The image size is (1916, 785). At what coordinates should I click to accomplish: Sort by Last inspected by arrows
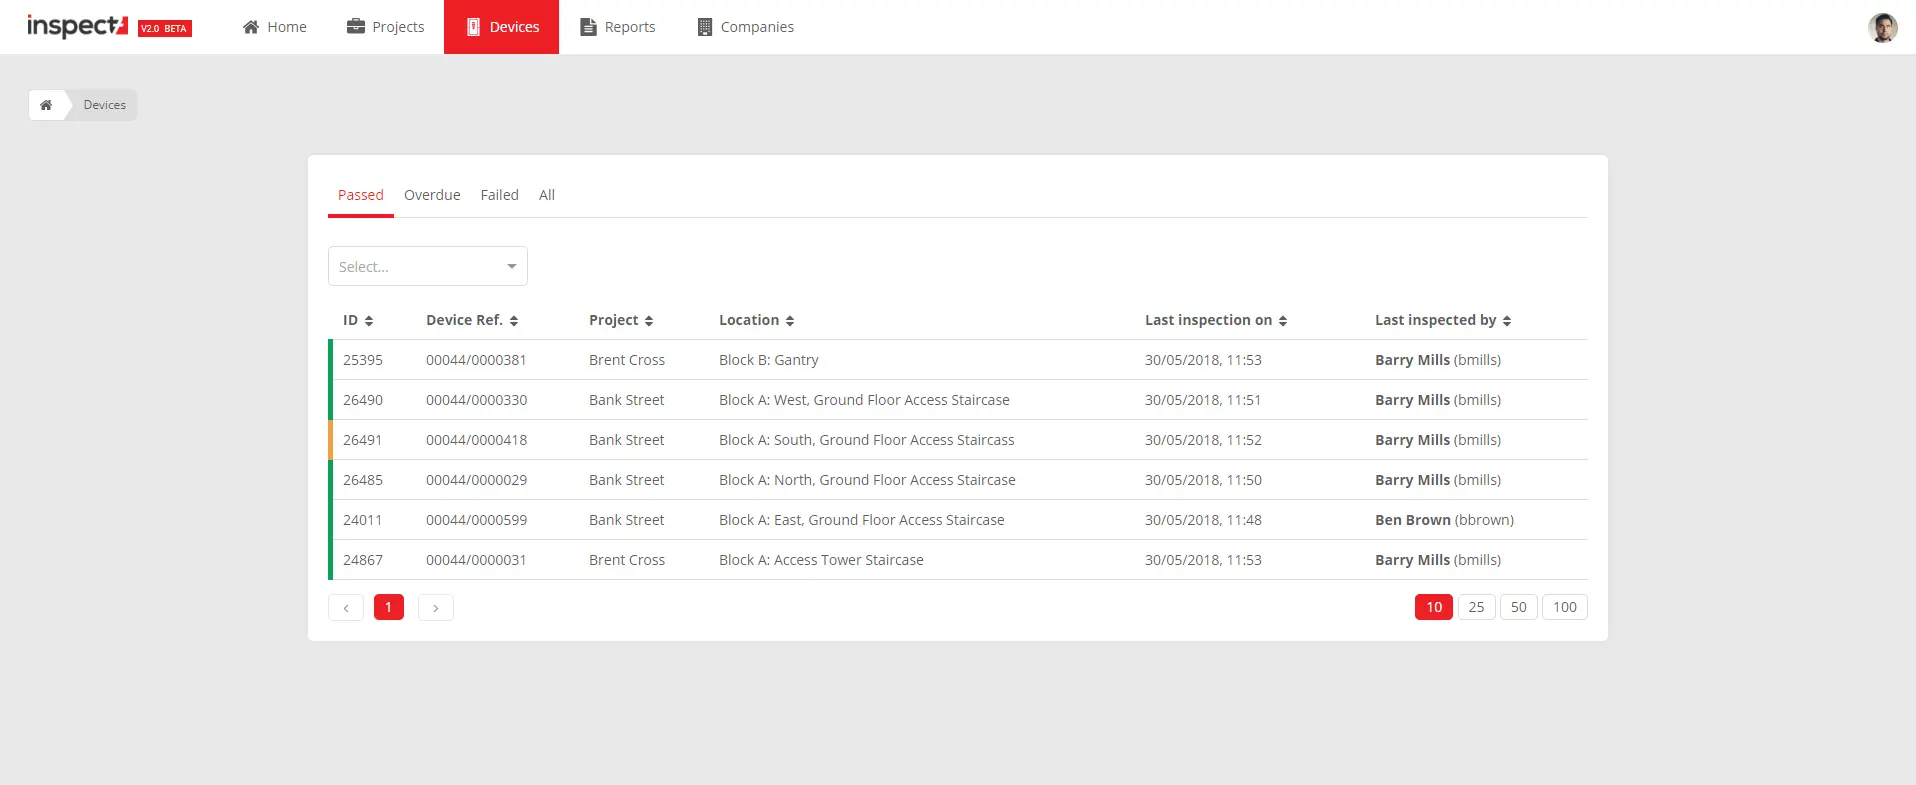(1507, 321)
